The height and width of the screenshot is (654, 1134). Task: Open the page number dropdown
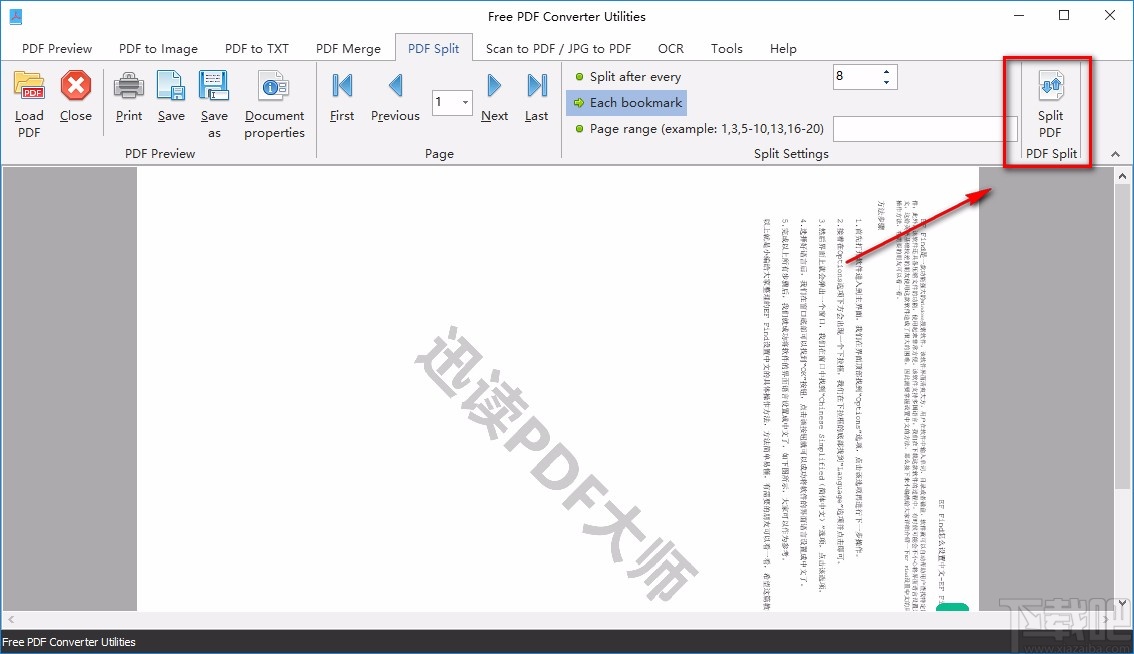pyautogui.click(x=465, y=102)
